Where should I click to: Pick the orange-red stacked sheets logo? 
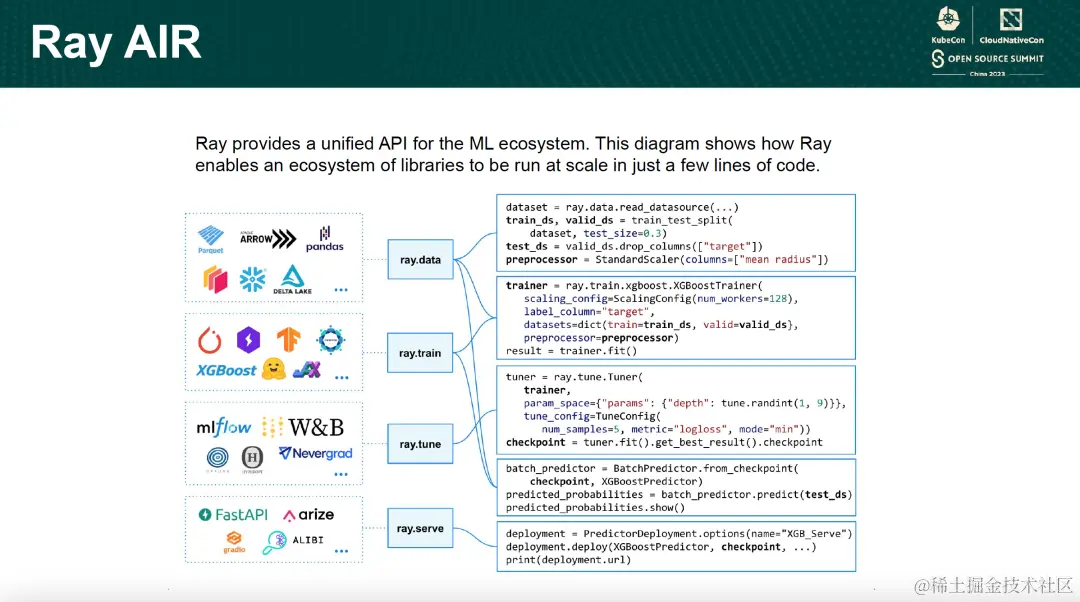pos(215,279)
